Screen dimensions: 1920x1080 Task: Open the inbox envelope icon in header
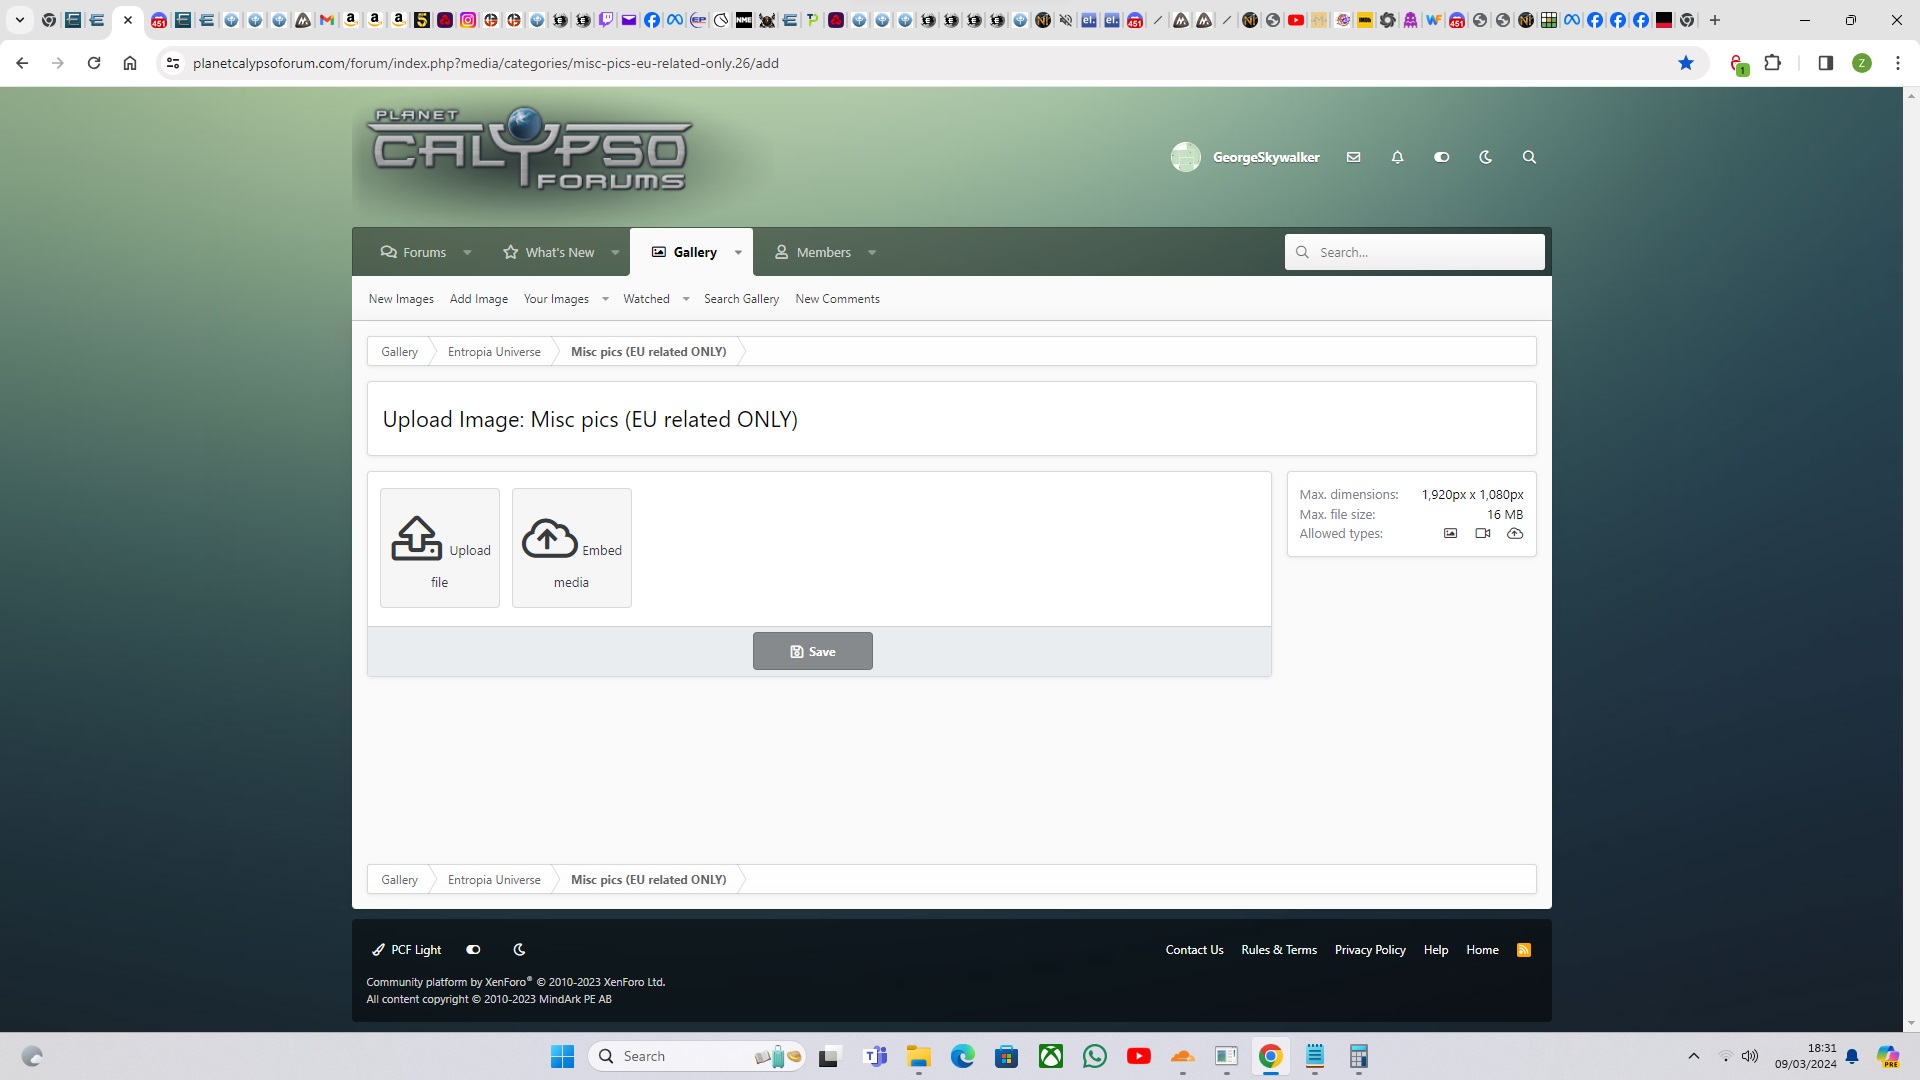pos(1354,157)
